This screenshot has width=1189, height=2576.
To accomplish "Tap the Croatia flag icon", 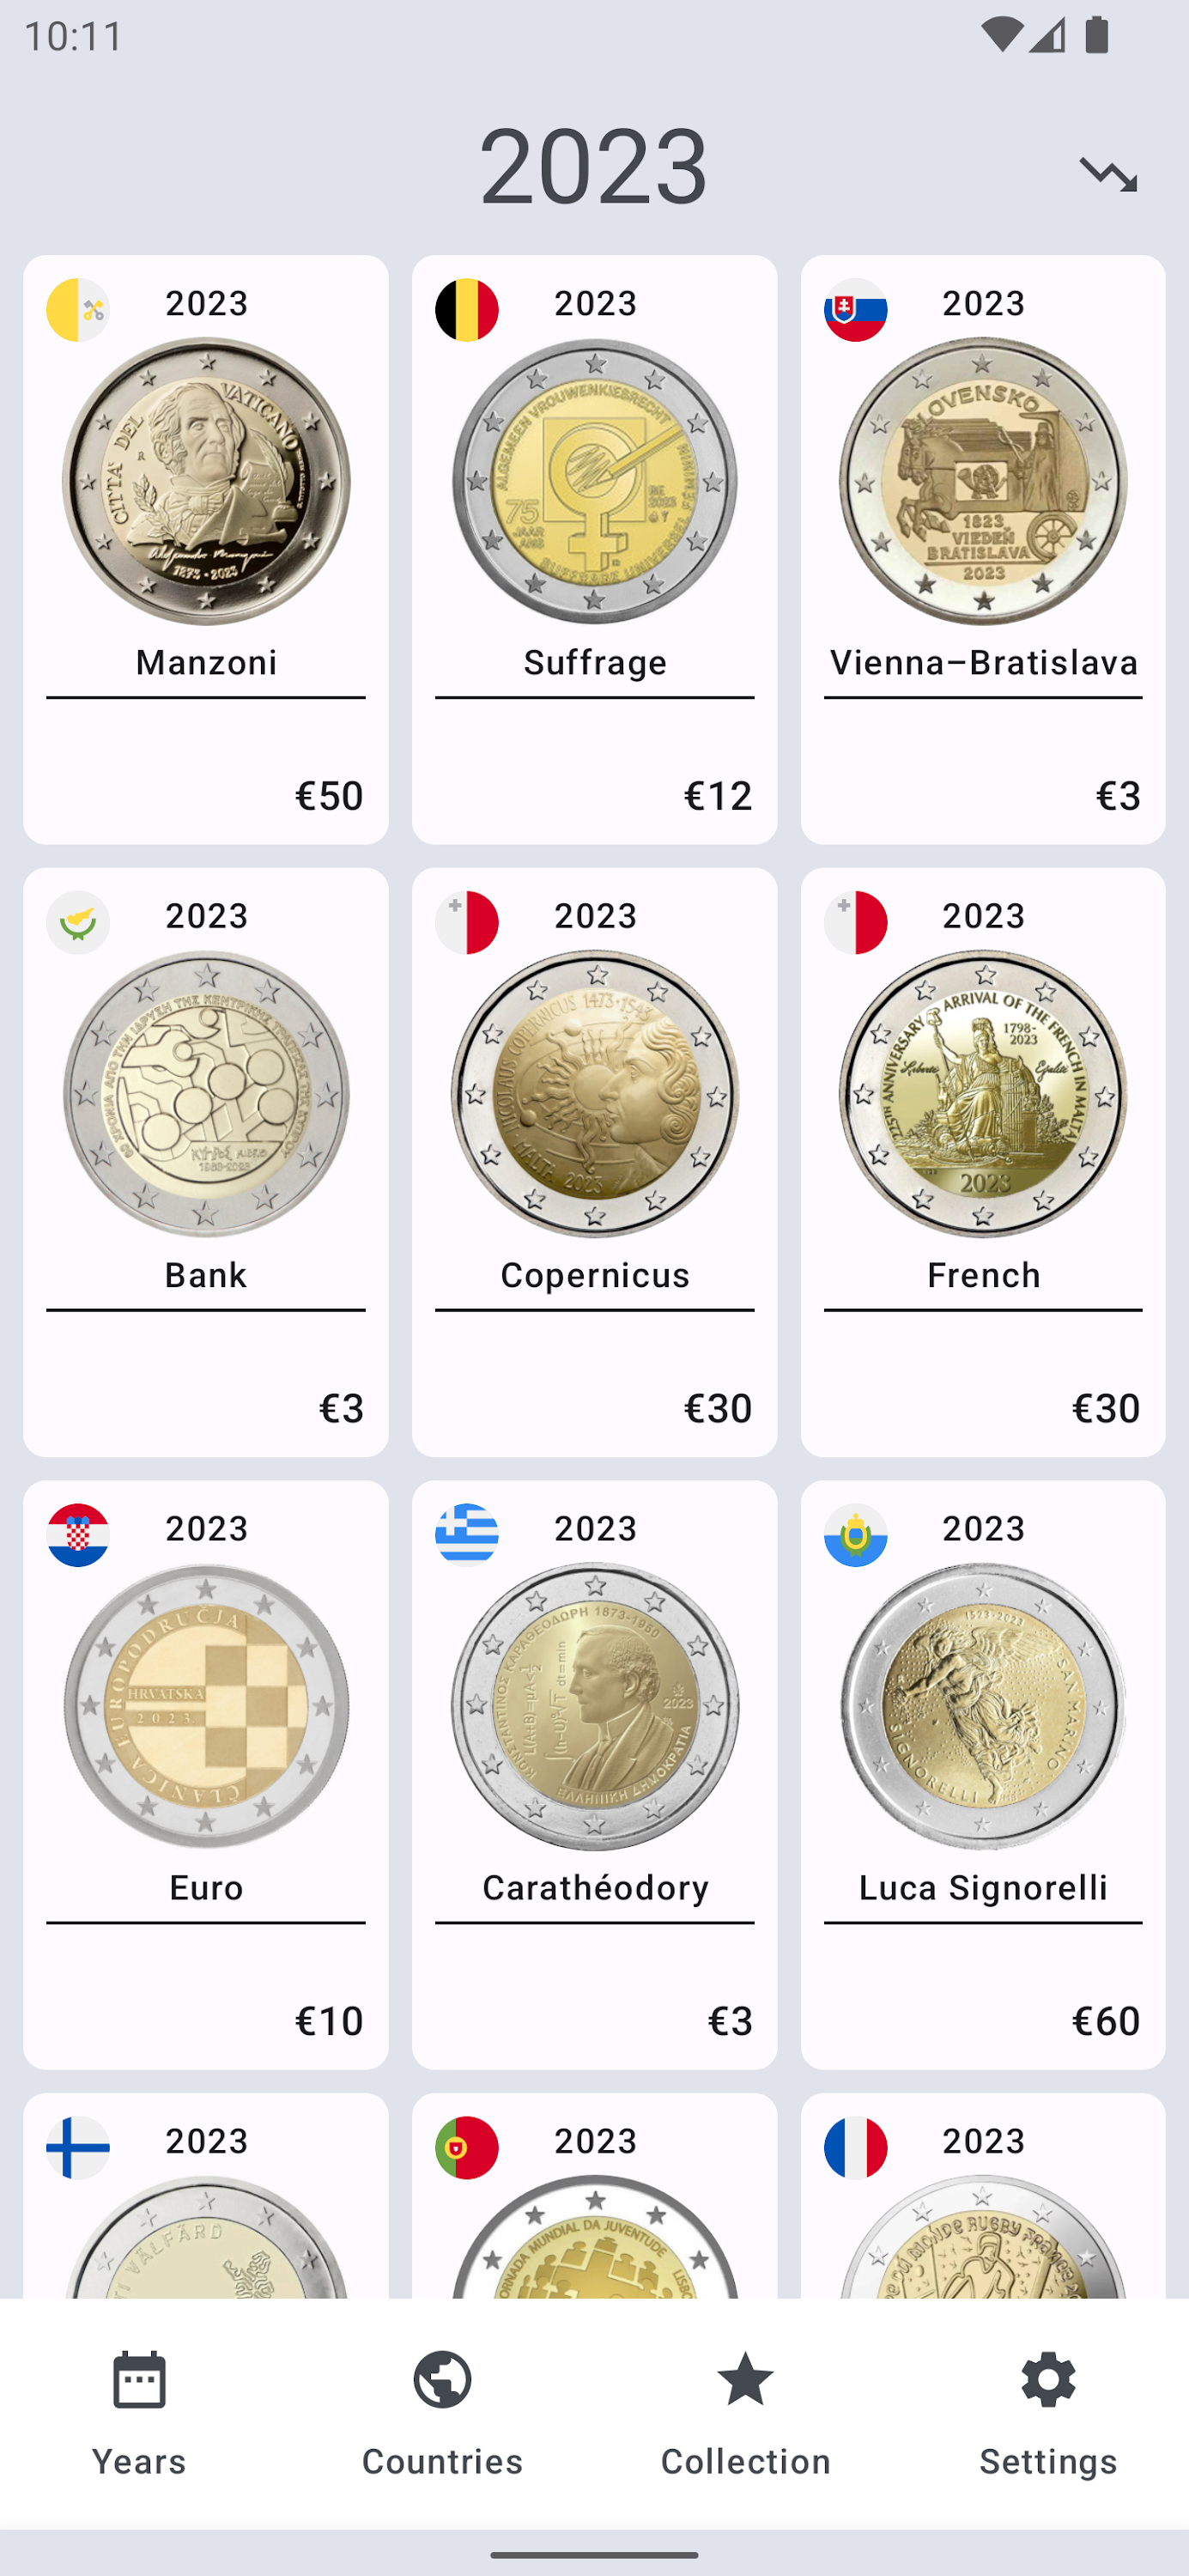I will click(x=78, y=1535).
